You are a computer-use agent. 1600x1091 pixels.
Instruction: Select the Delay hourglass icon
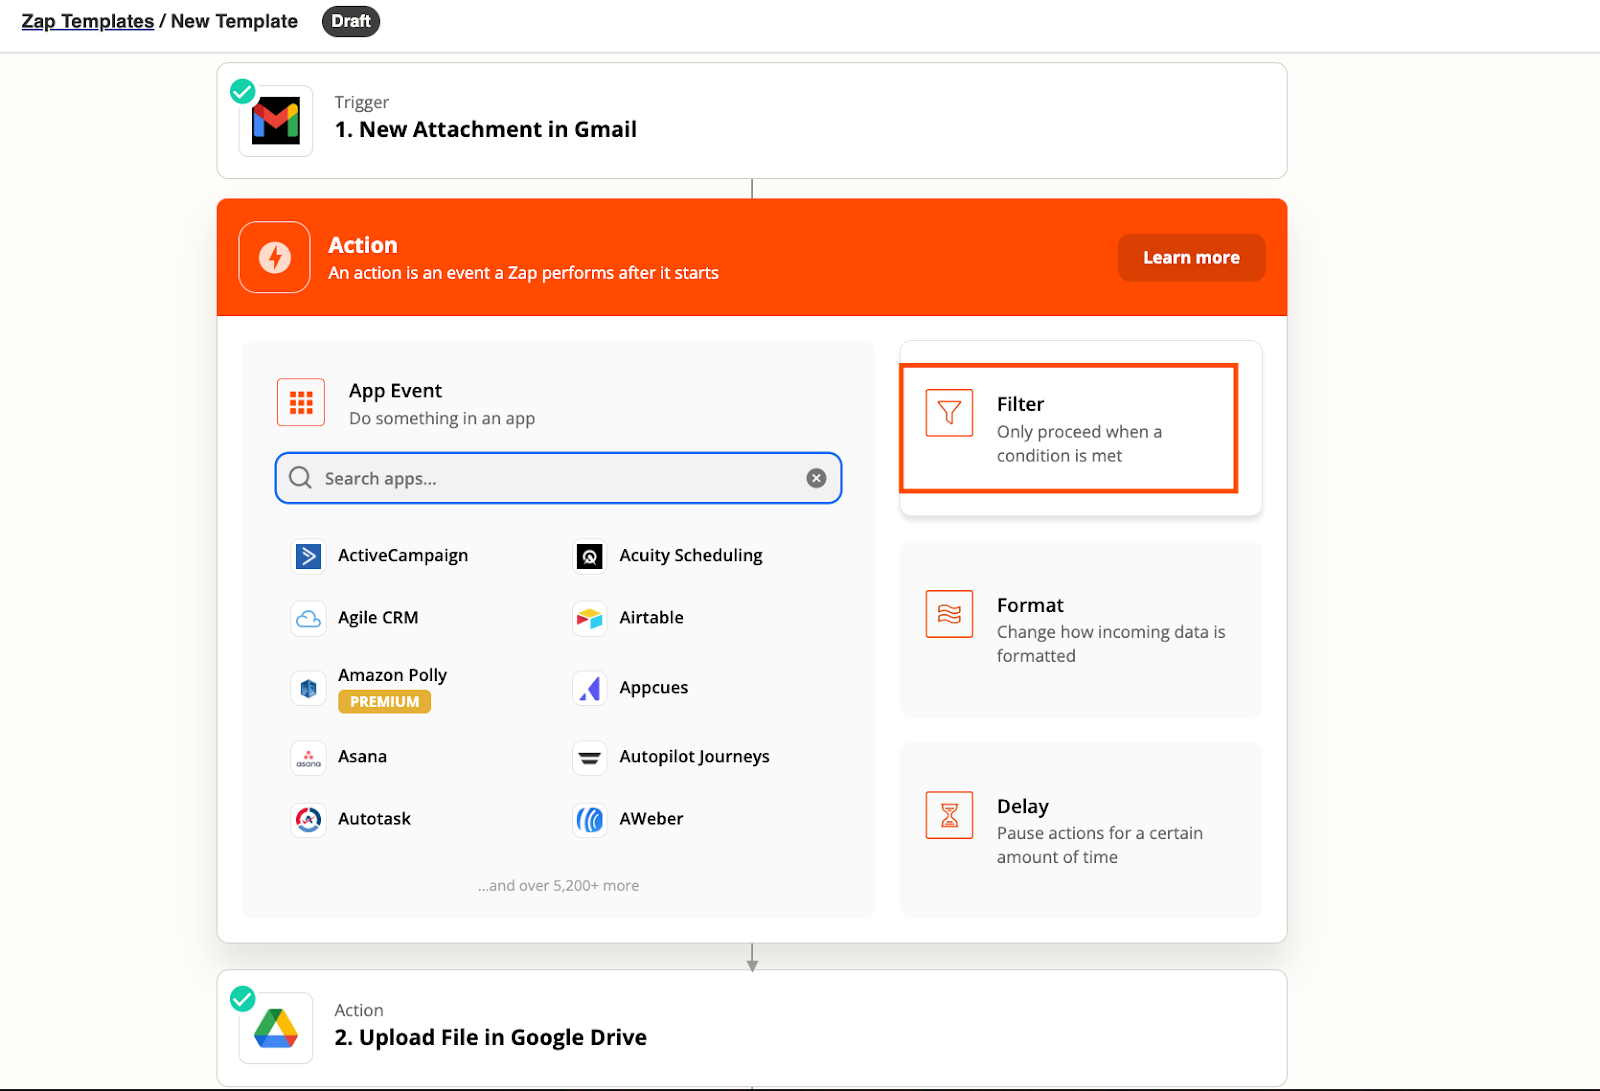click(x=949, y=815)
